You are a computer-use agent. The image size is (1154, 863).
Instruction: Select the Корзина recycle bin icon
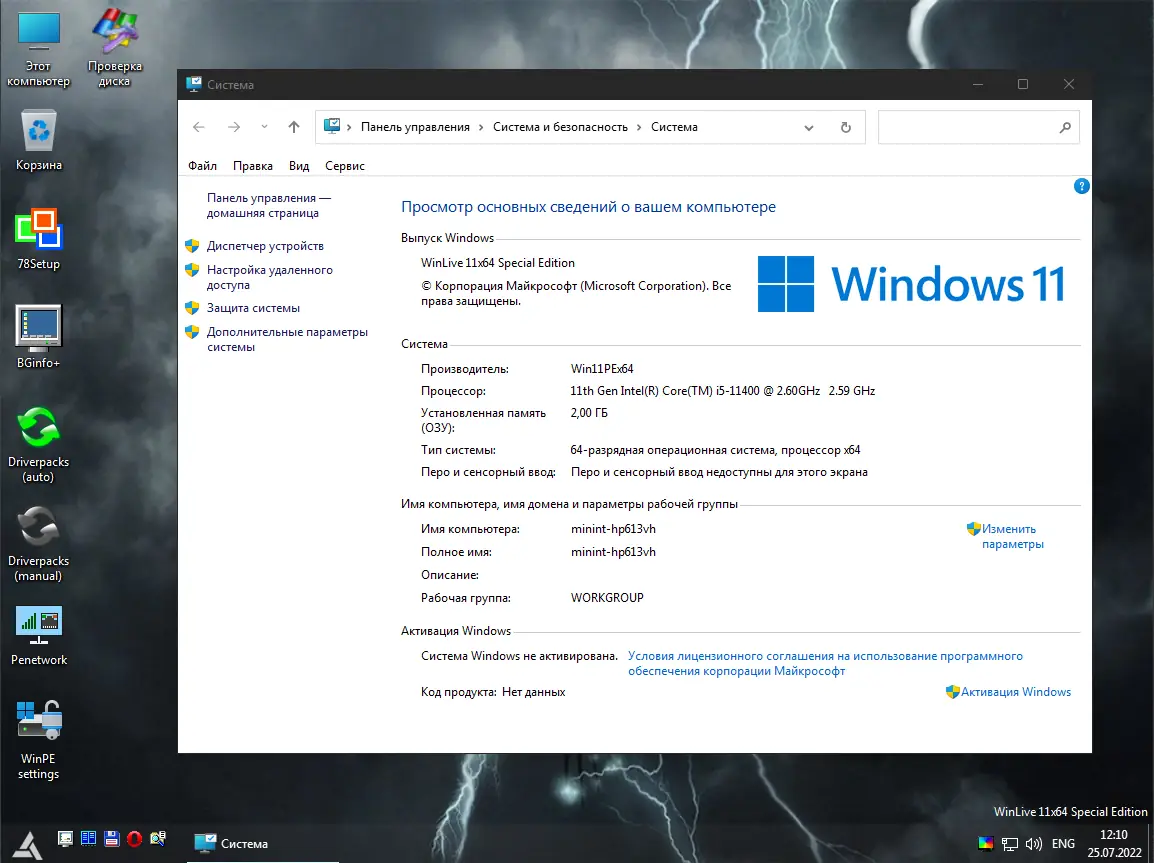click(x=38, y=140)
